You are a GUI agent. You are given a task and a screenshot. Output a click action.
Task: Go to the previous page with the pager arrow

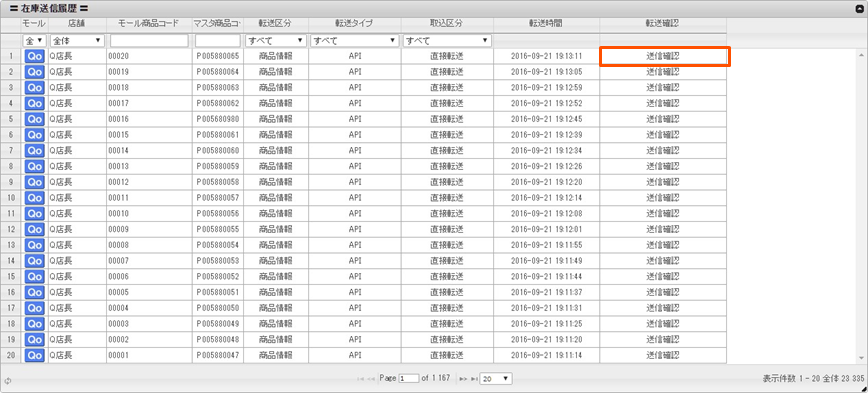click(371, 379)
